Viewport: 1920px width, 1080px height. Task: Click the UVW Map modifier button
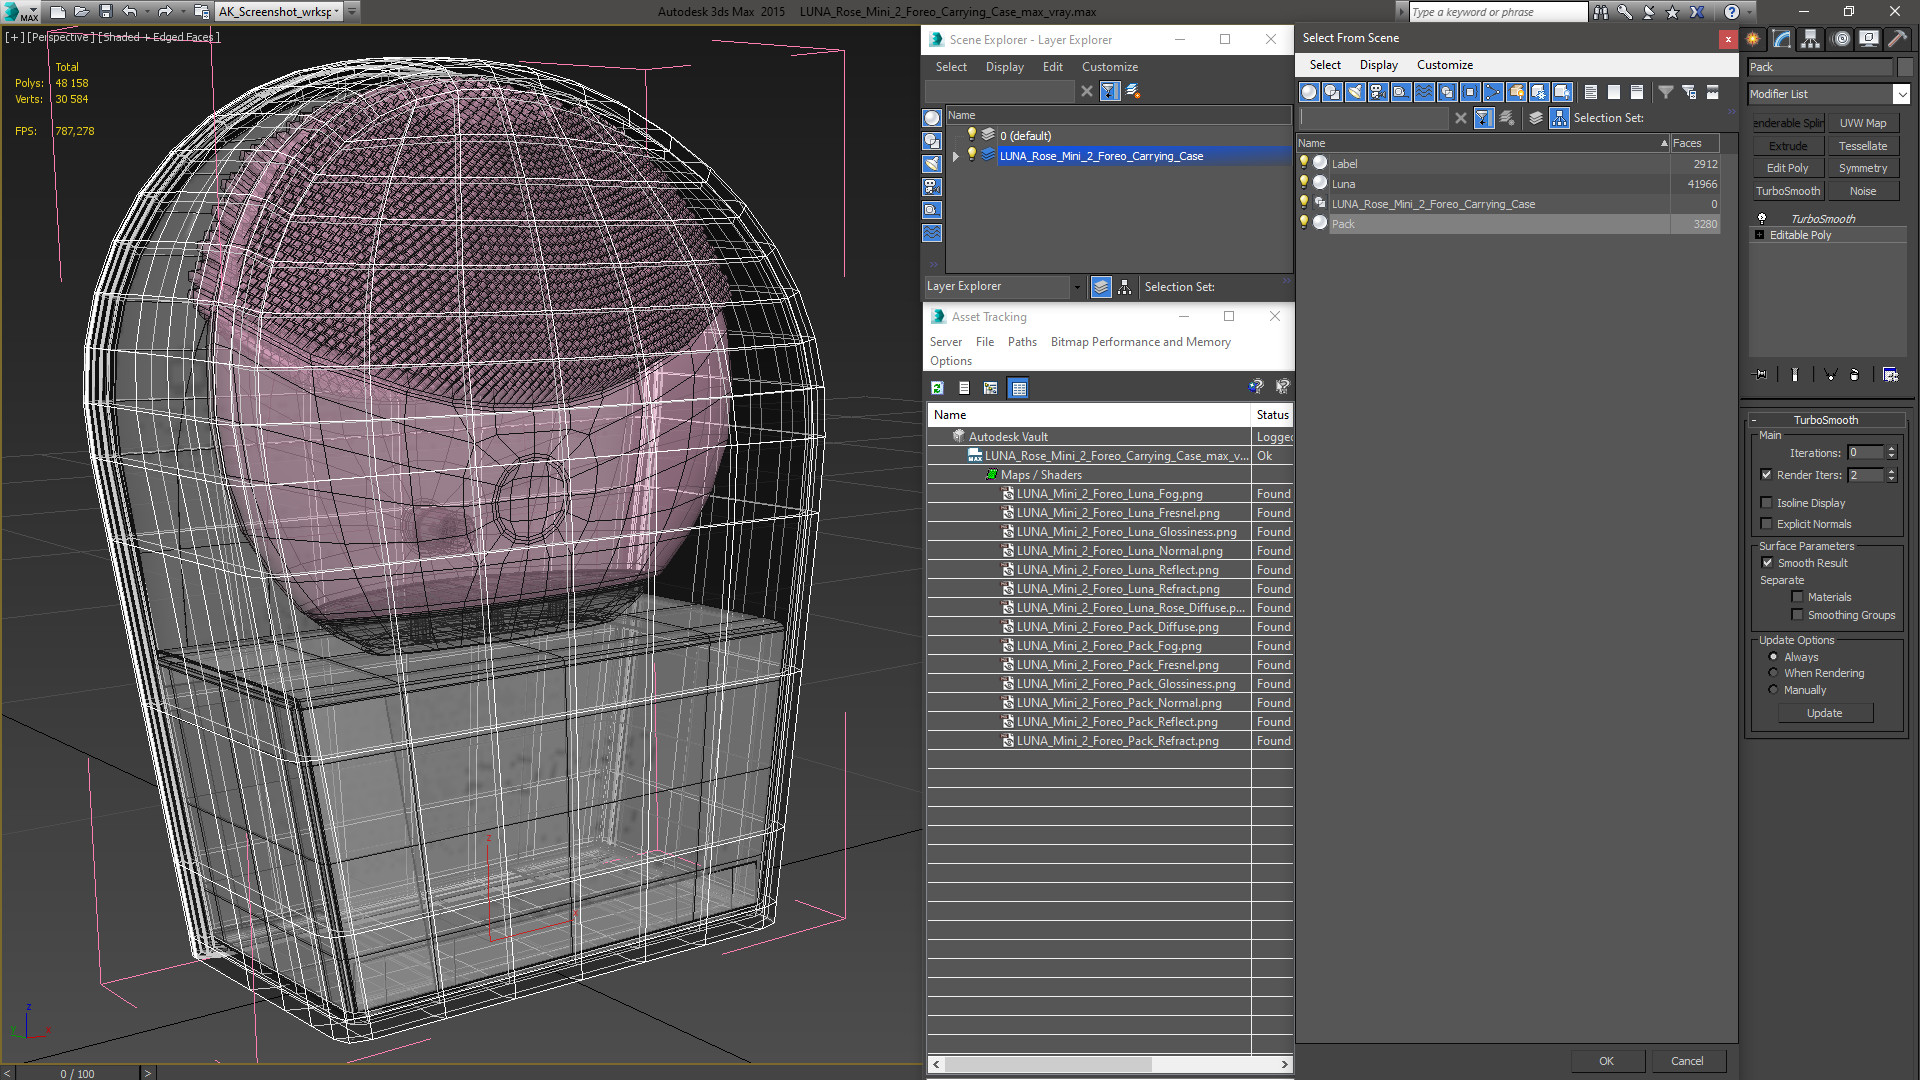pyautogui.click(x=1862, y=123)
